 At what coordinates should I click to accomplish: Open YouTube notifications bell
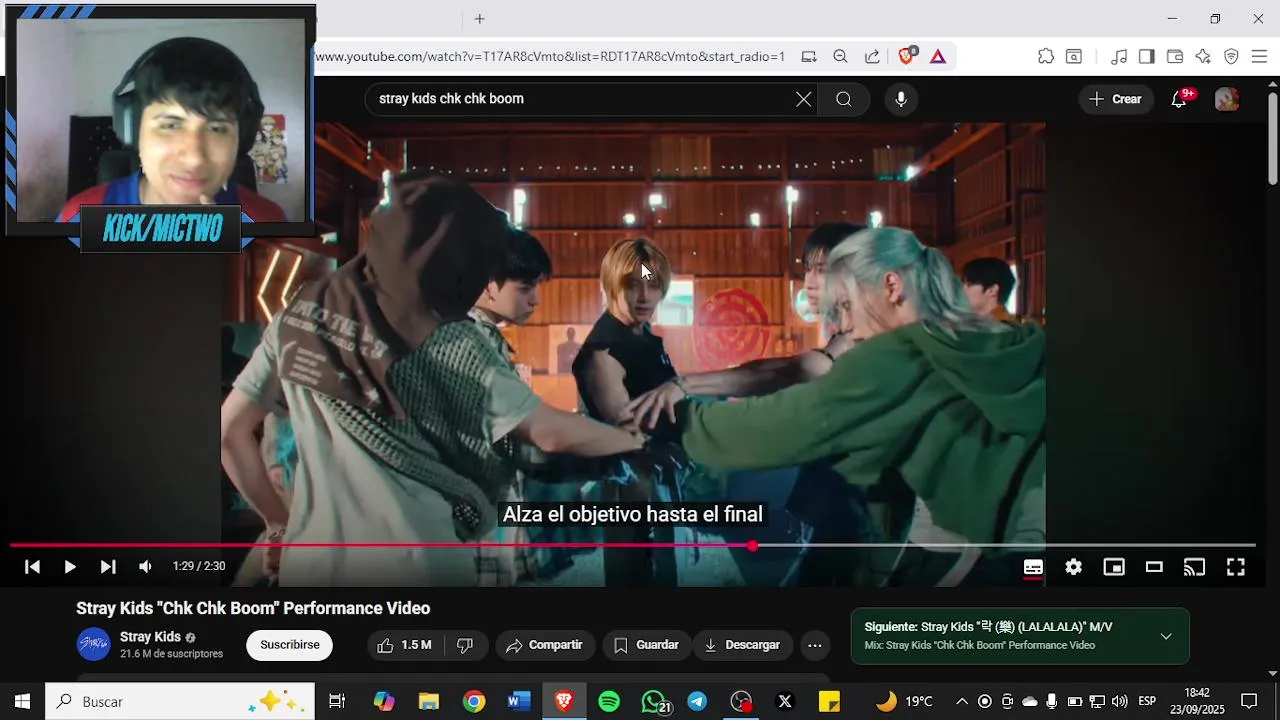(1179, 99)
